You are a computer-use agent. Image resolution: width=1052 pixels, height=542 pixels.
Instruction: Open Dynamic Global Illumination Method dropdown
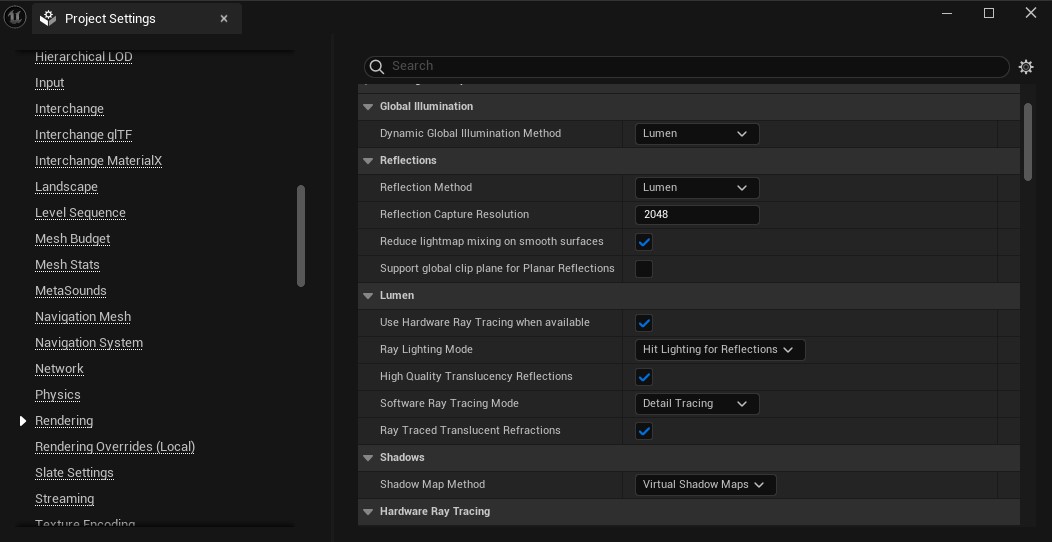tap(697, 133)
